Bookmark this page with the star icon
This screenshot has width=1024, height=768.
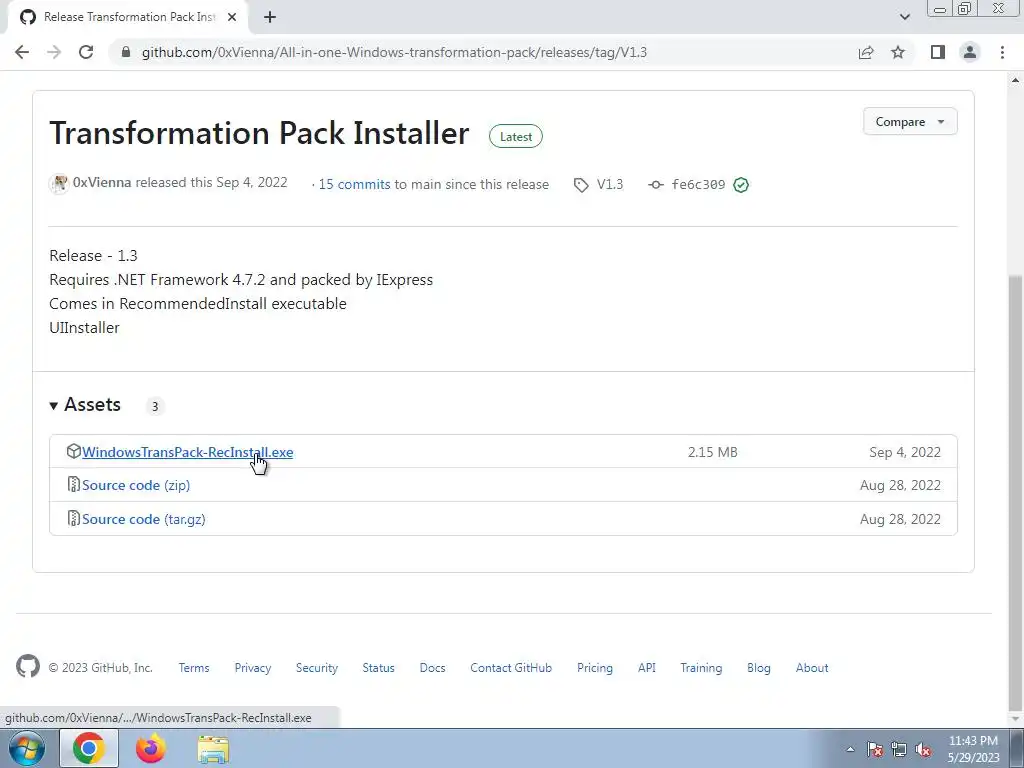[898, 52]
